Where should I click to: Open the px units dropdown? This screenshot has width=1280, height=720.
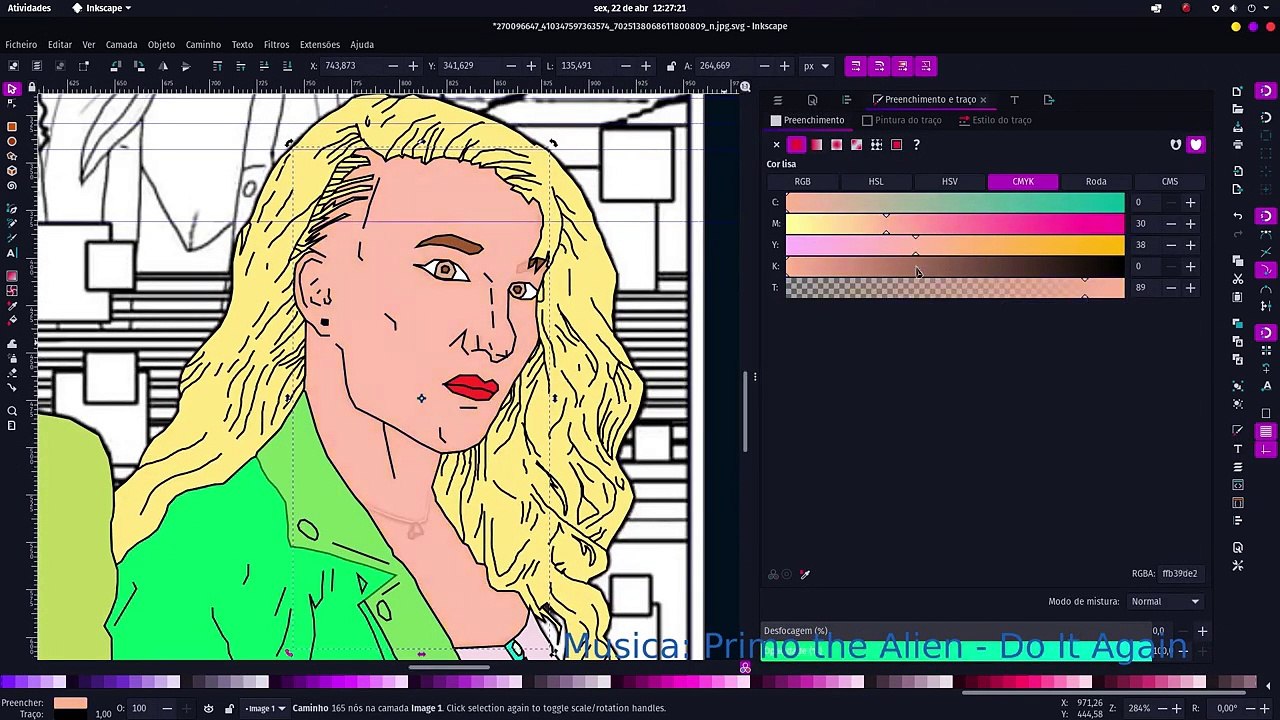tap(816, 66)
